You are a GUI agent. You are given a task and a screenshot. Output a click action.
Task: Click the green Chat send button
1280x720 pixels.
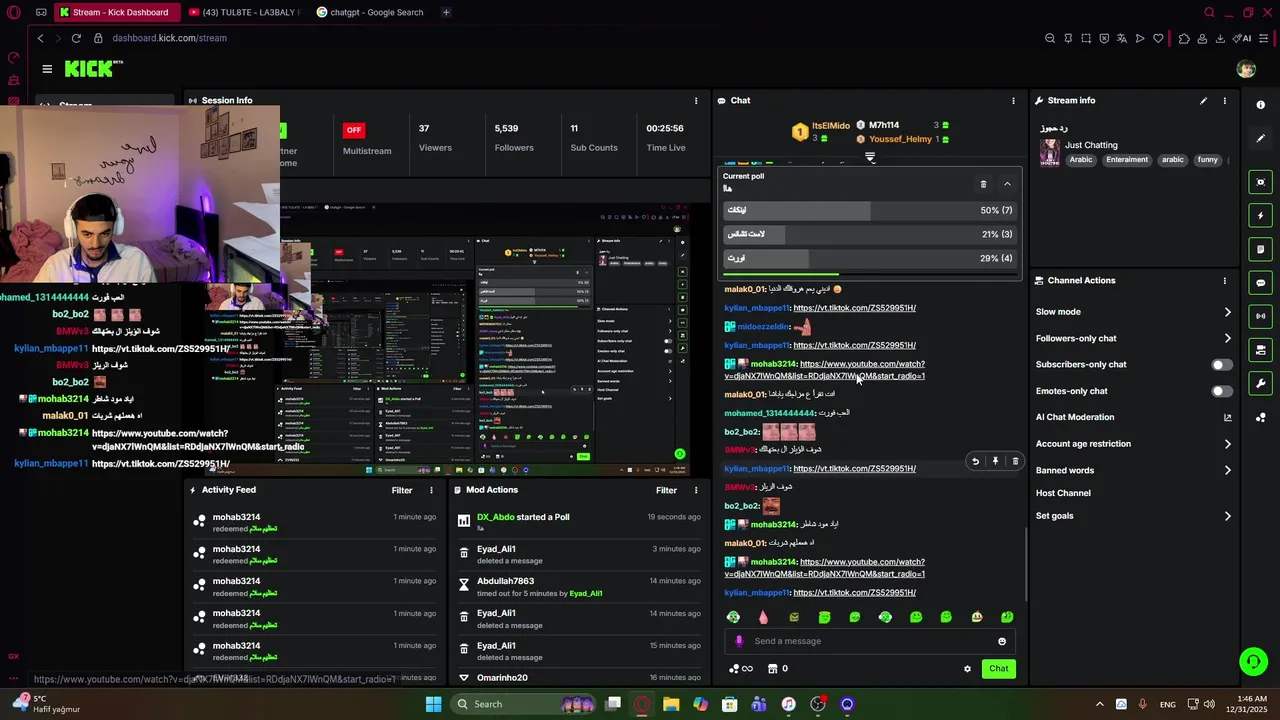[x=999, y=669]
